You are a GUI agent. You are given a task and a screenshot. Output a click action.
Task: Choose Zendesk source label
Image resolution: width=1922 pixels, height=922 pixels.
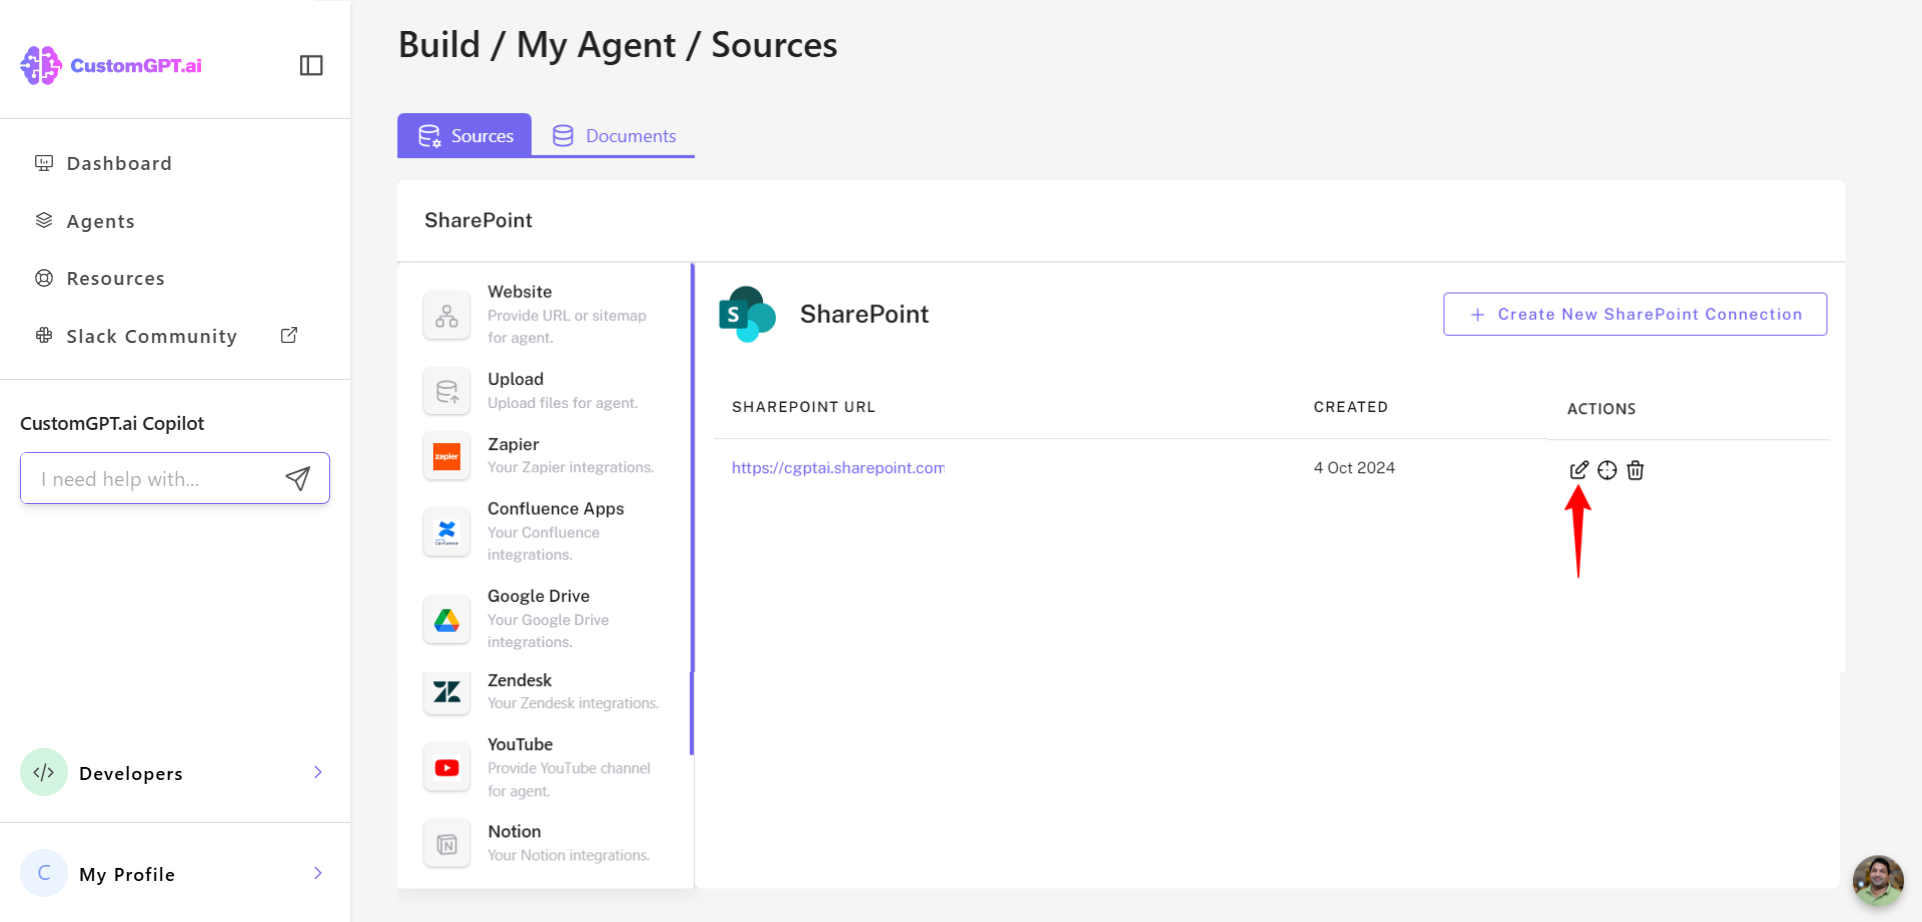(x=520, y=680)
